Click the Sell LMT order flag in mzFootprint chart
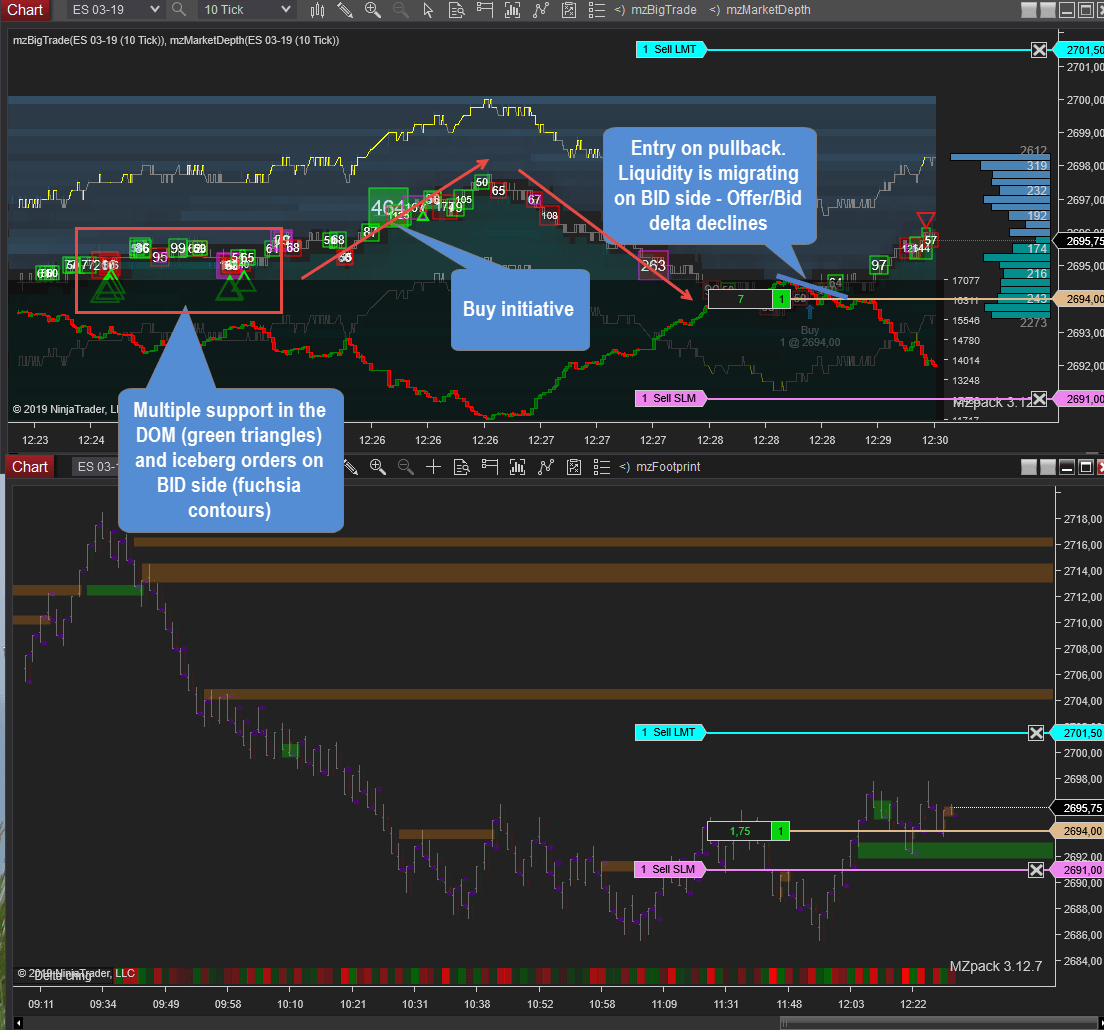 (x=670, y=732)
